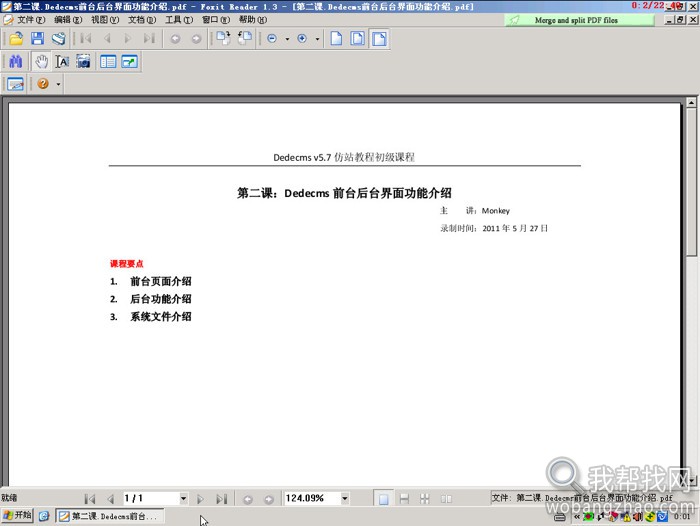Image resolution: width=700 pixels, height=526 pixels.
Task: Open the 文件 menu
Action: pyautogui.click(x=31, y=20)
